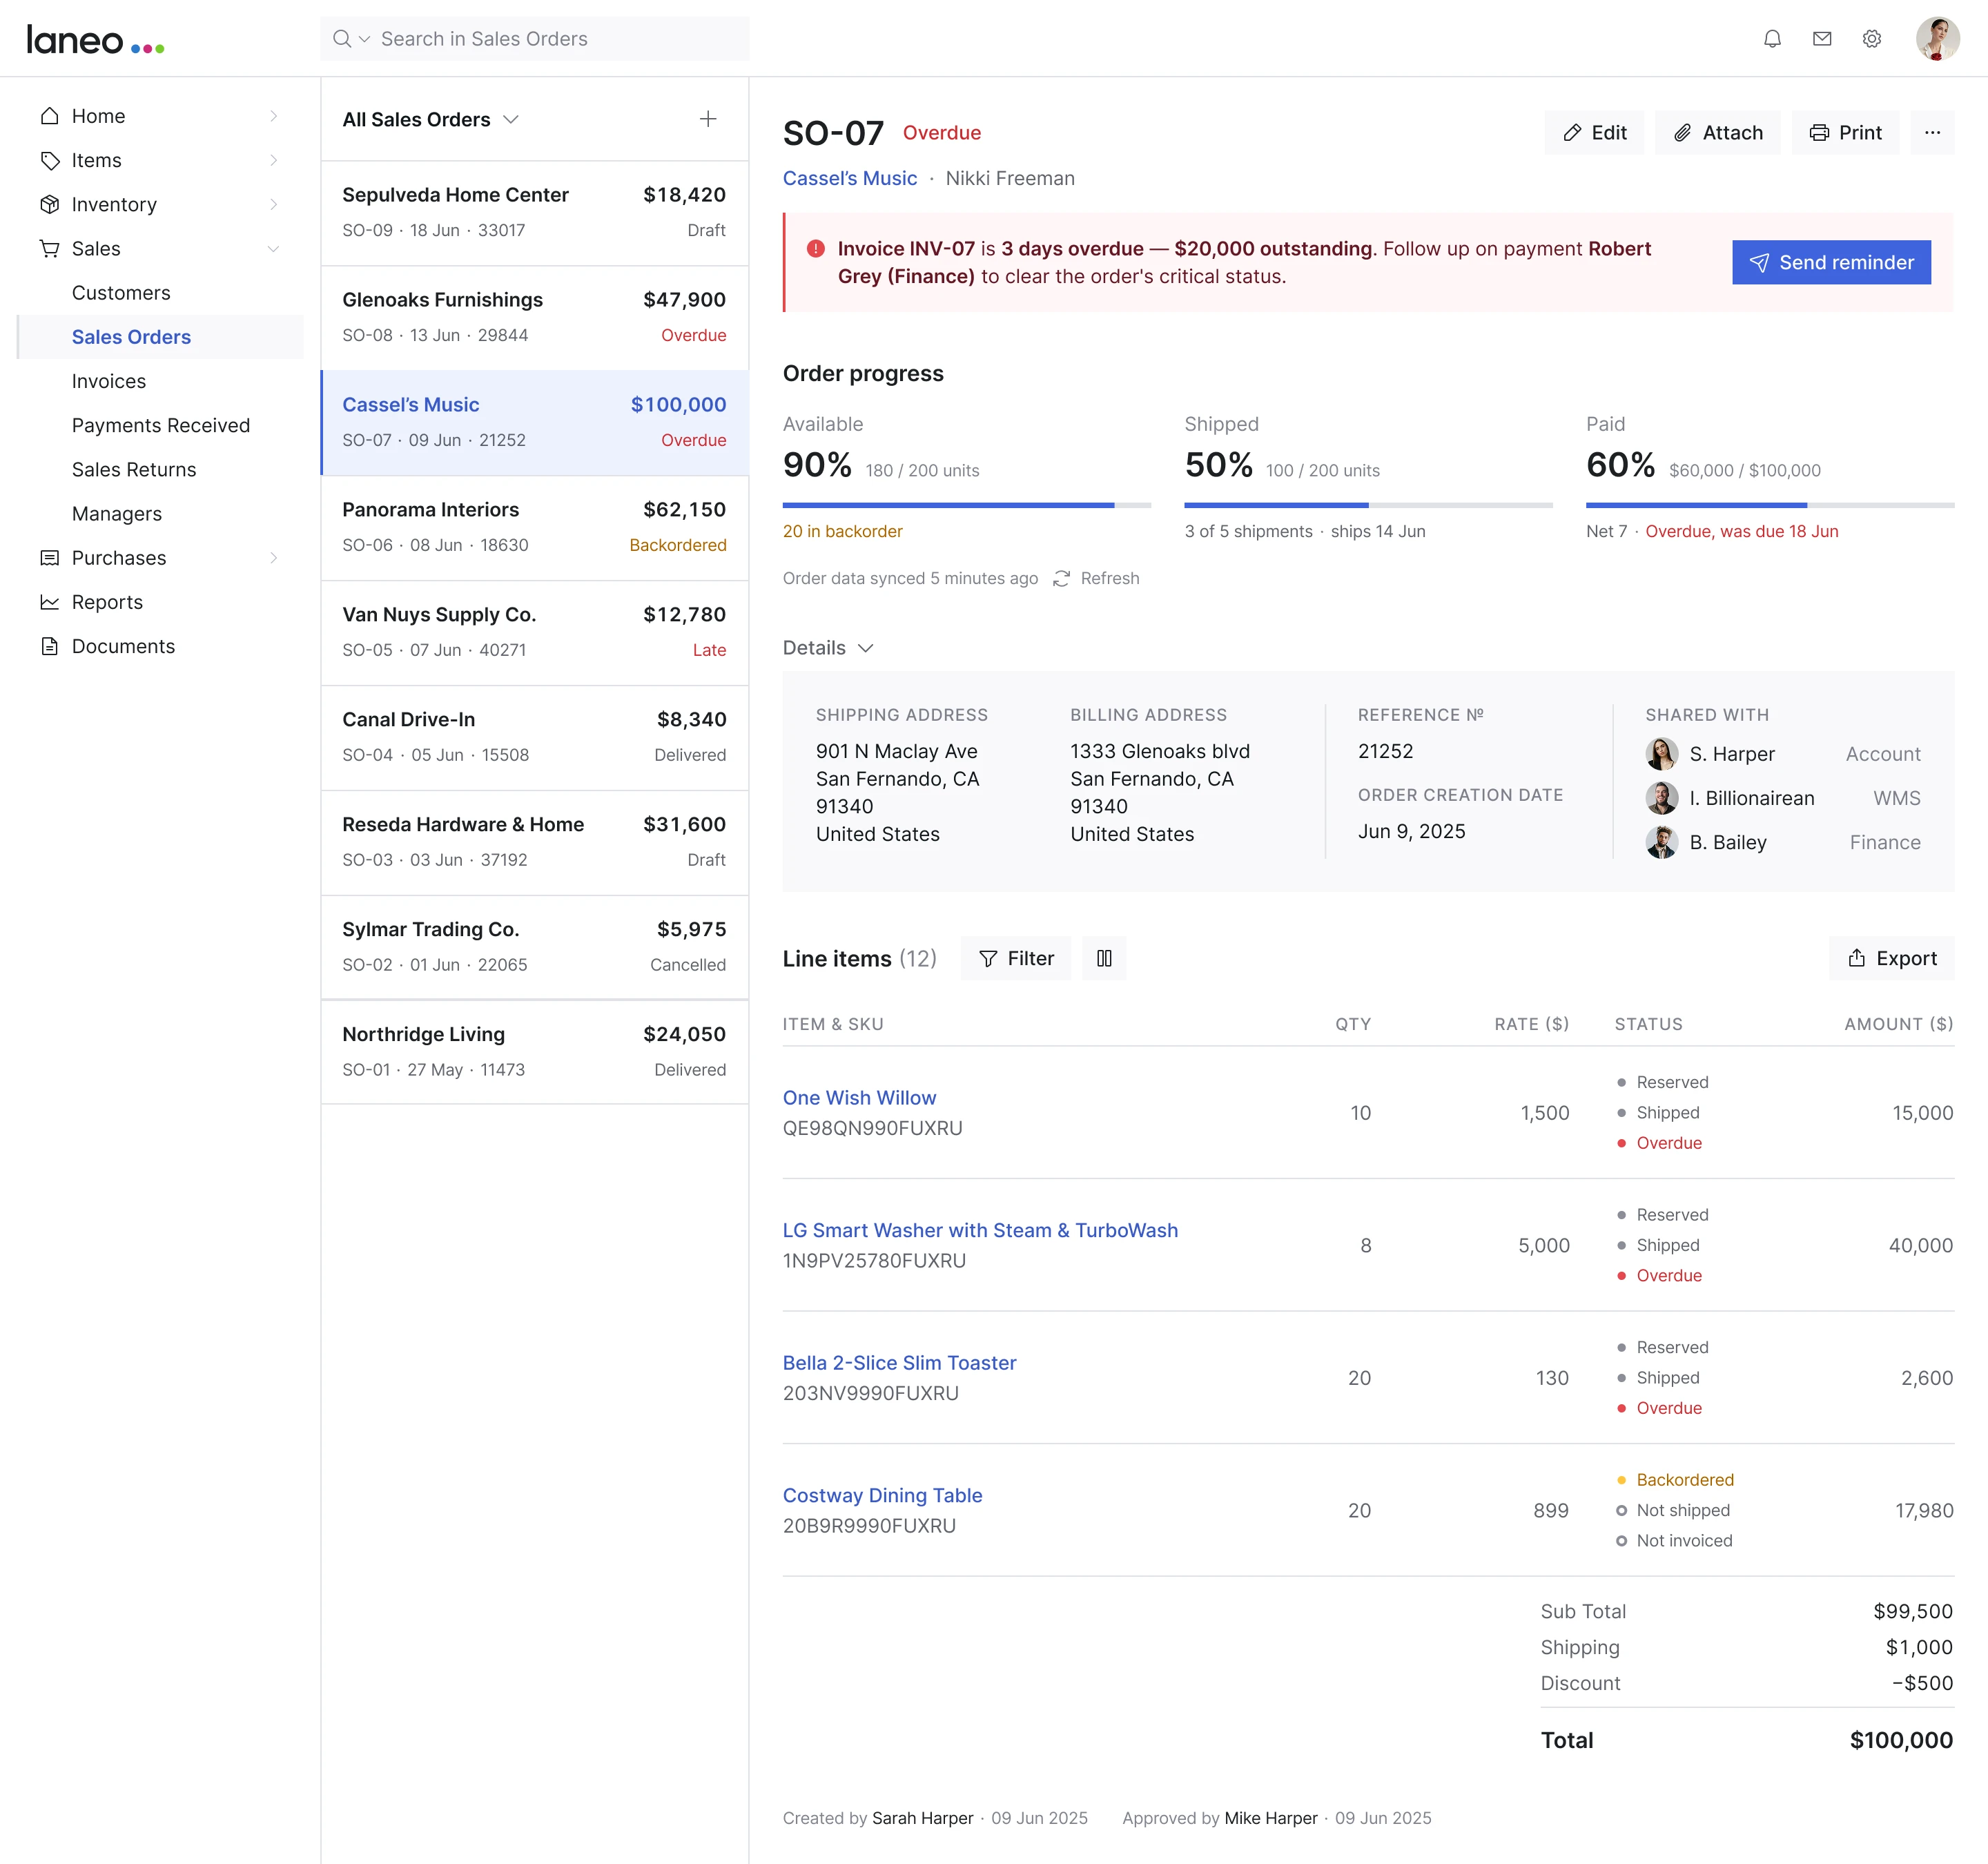Viewport: 1988px width, 1864px height.
Task: Open the All Sales Orders dropdown
Action: pyautogui.click(x=431, y=119)
